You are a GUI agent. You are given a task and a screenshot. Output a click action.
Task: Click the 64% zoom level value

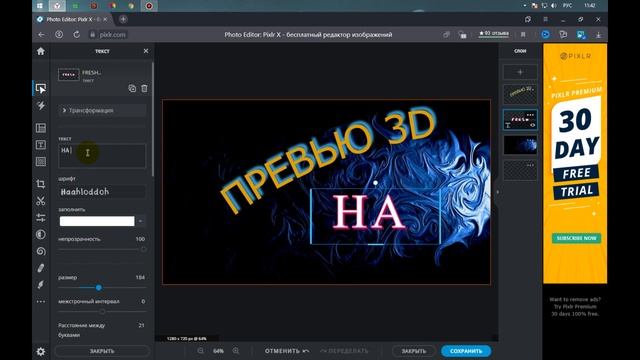point(218,351)
